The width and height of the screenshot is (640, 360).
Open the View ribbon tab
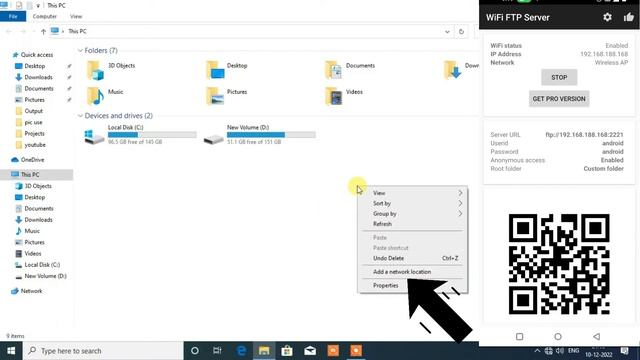click(x=76, y=16)
